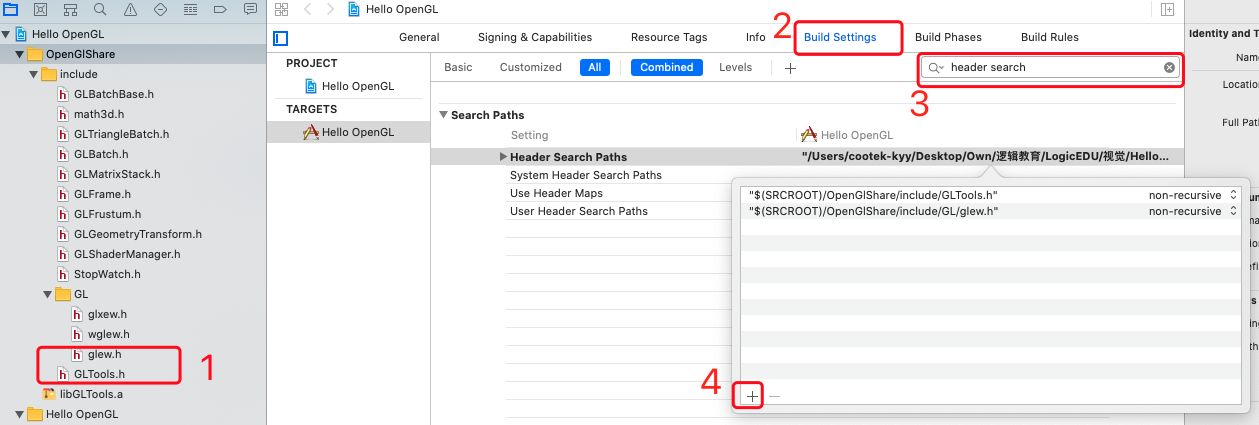
Task: Select Combined settings view
Action: 667,67
